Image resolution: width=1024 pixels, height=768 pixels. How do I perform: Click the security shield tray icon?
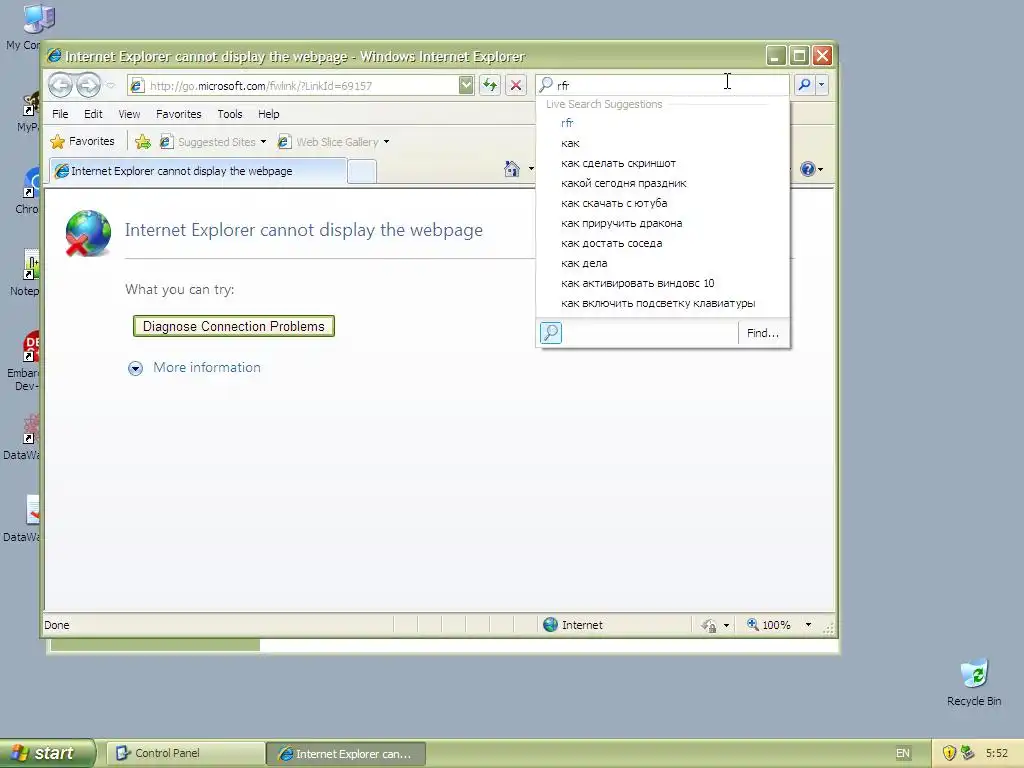click(950, 753)
